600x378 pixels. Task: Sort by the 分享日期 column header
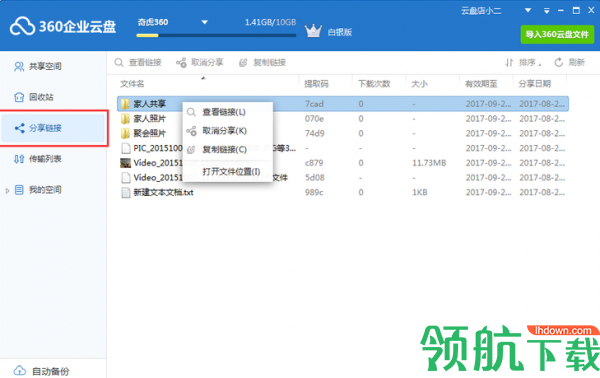click(535, 84)
